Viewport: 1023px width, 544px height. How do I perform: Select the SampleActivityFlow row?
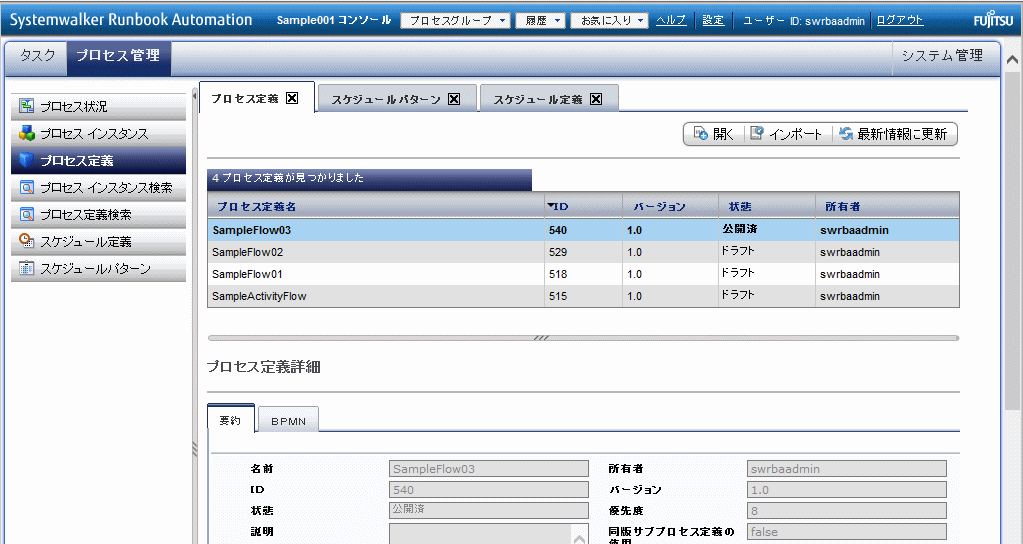tap(583, 296)
